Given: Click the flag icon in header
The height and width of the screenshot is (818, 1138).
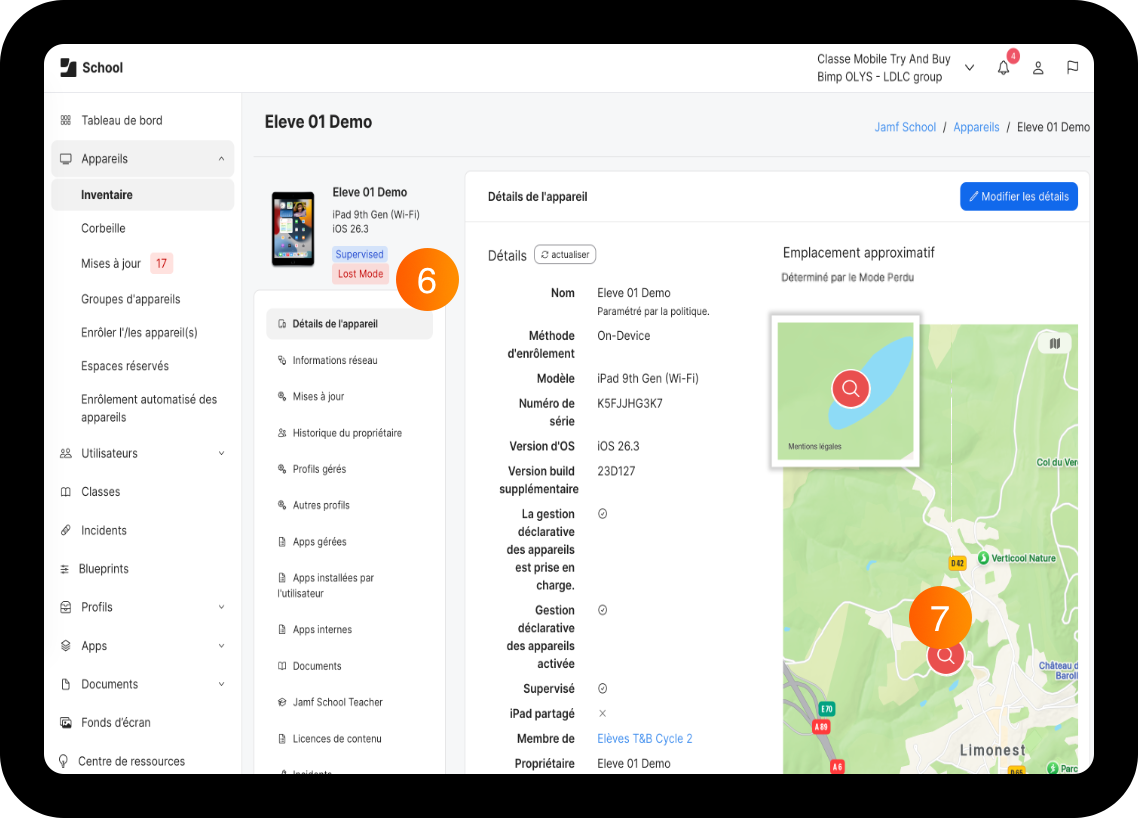Looking at the screenshot, I should coord(1072,68).
